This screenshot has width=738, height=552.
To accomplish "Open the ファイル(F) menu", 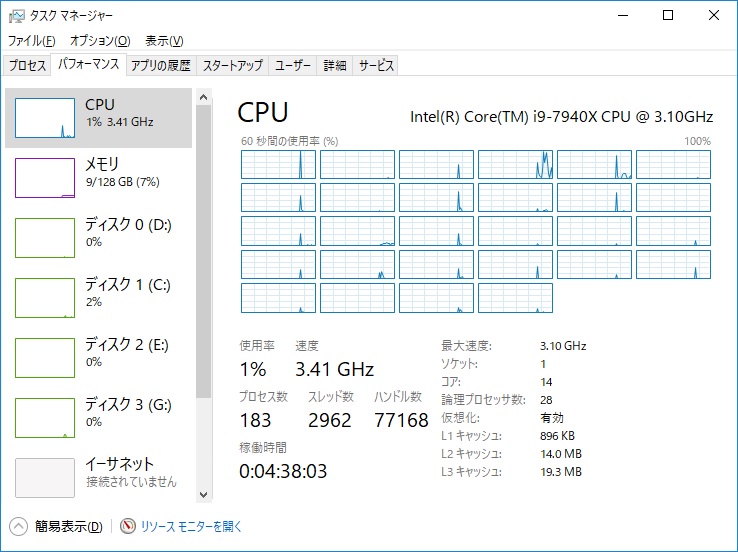I will tap(31, 41).
